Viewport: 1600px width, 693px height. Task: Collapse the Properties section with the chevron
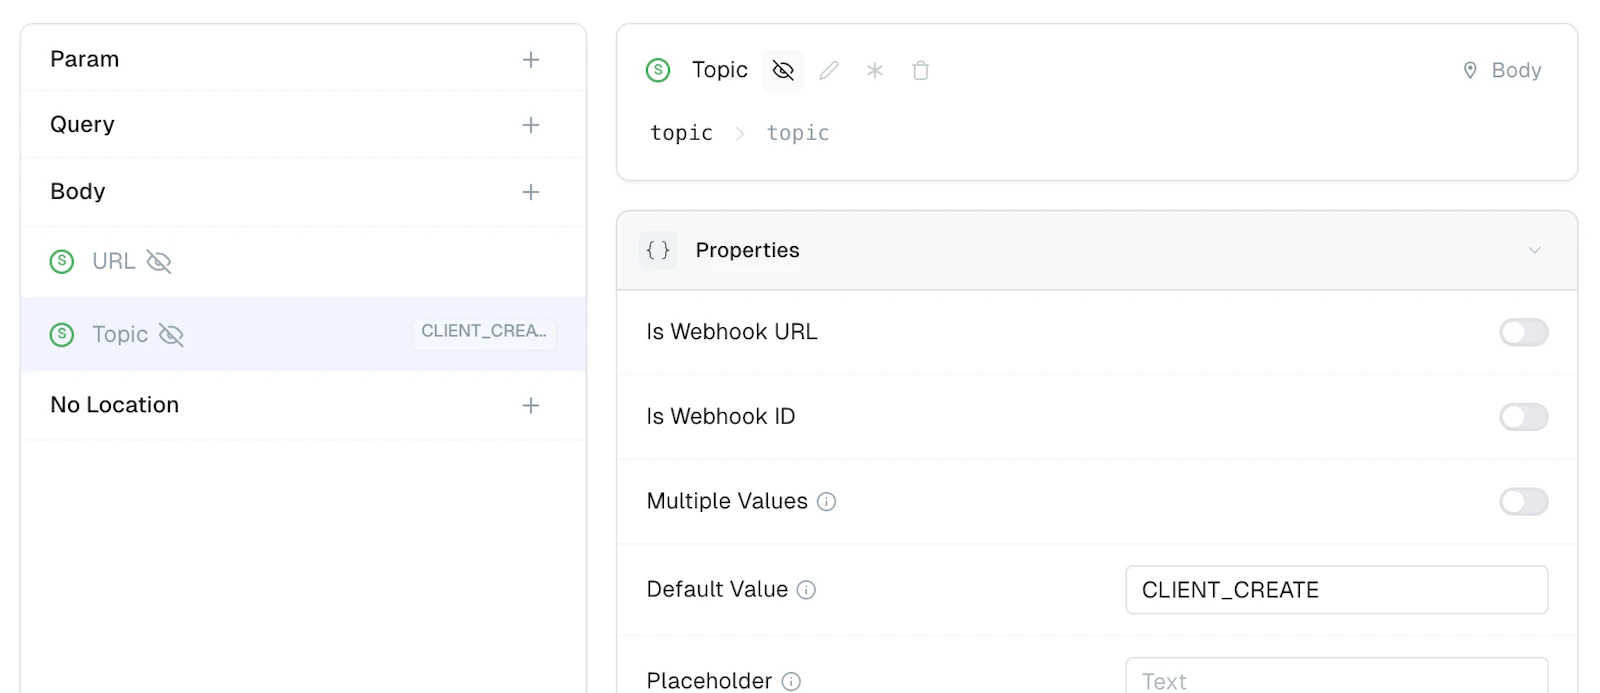(x=1534, y=250)
